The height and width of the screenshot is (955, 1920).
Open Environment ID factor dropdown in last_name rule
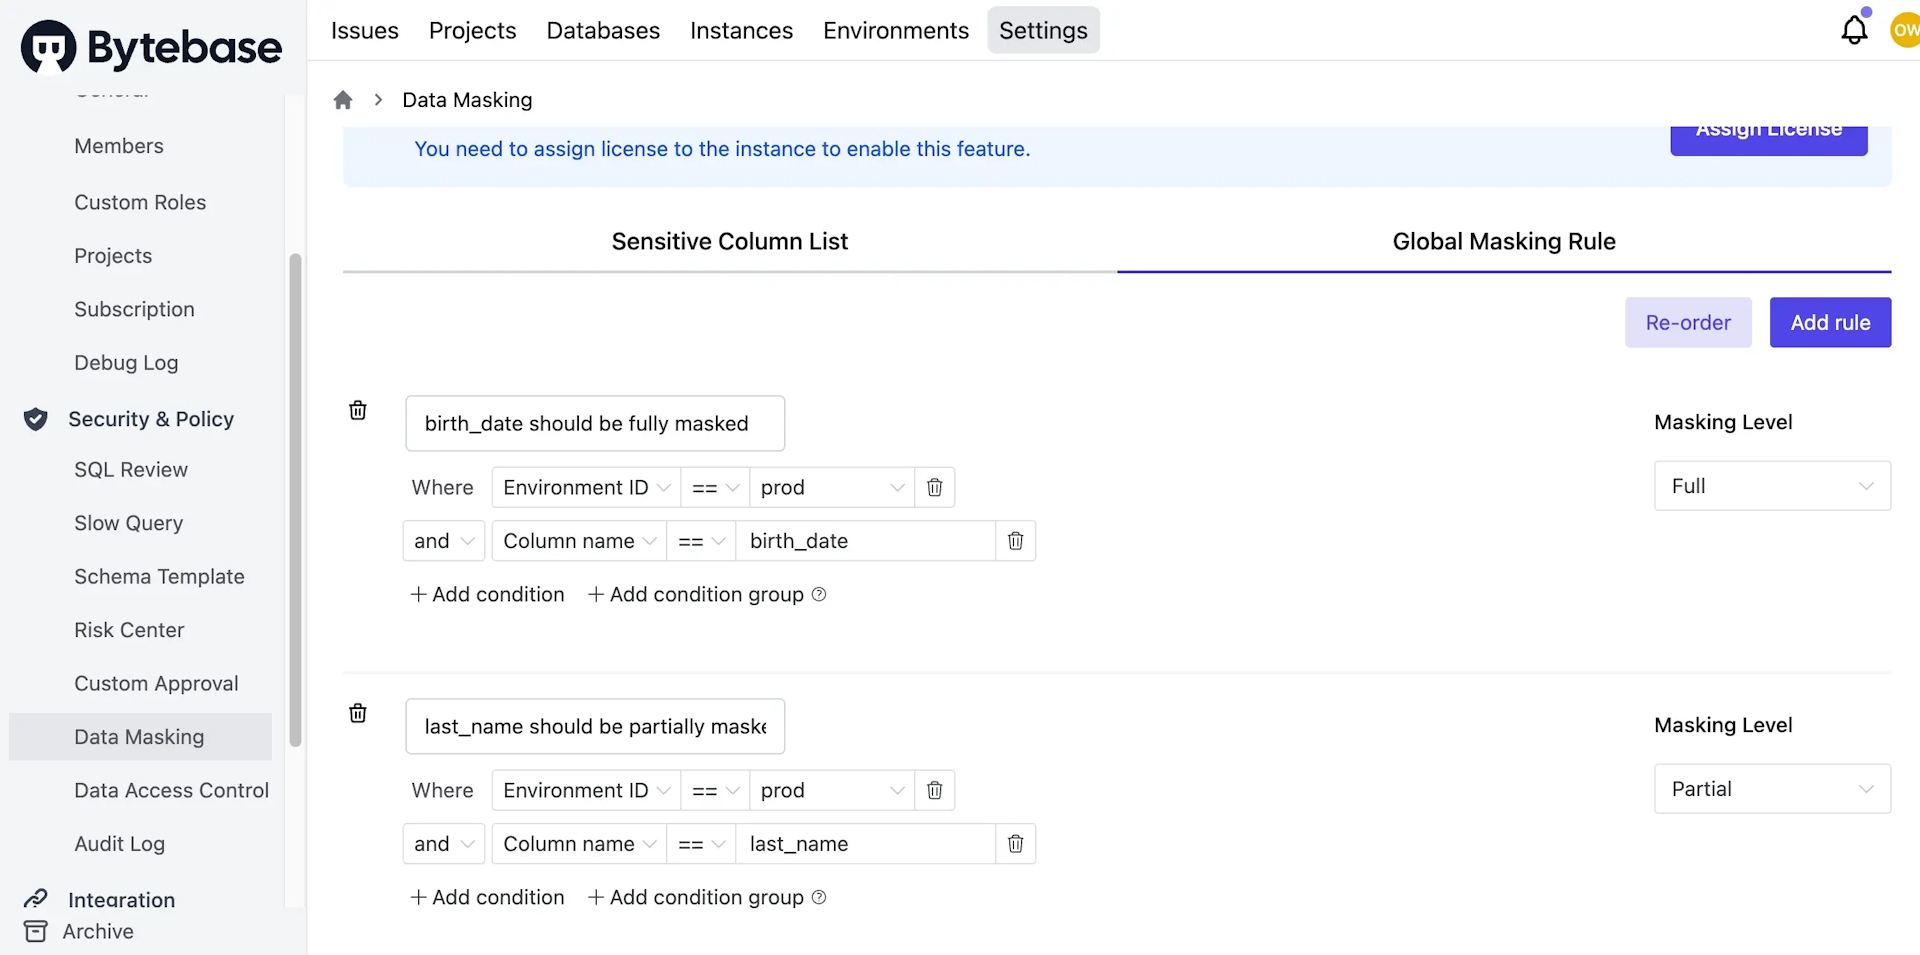point(586,790)
